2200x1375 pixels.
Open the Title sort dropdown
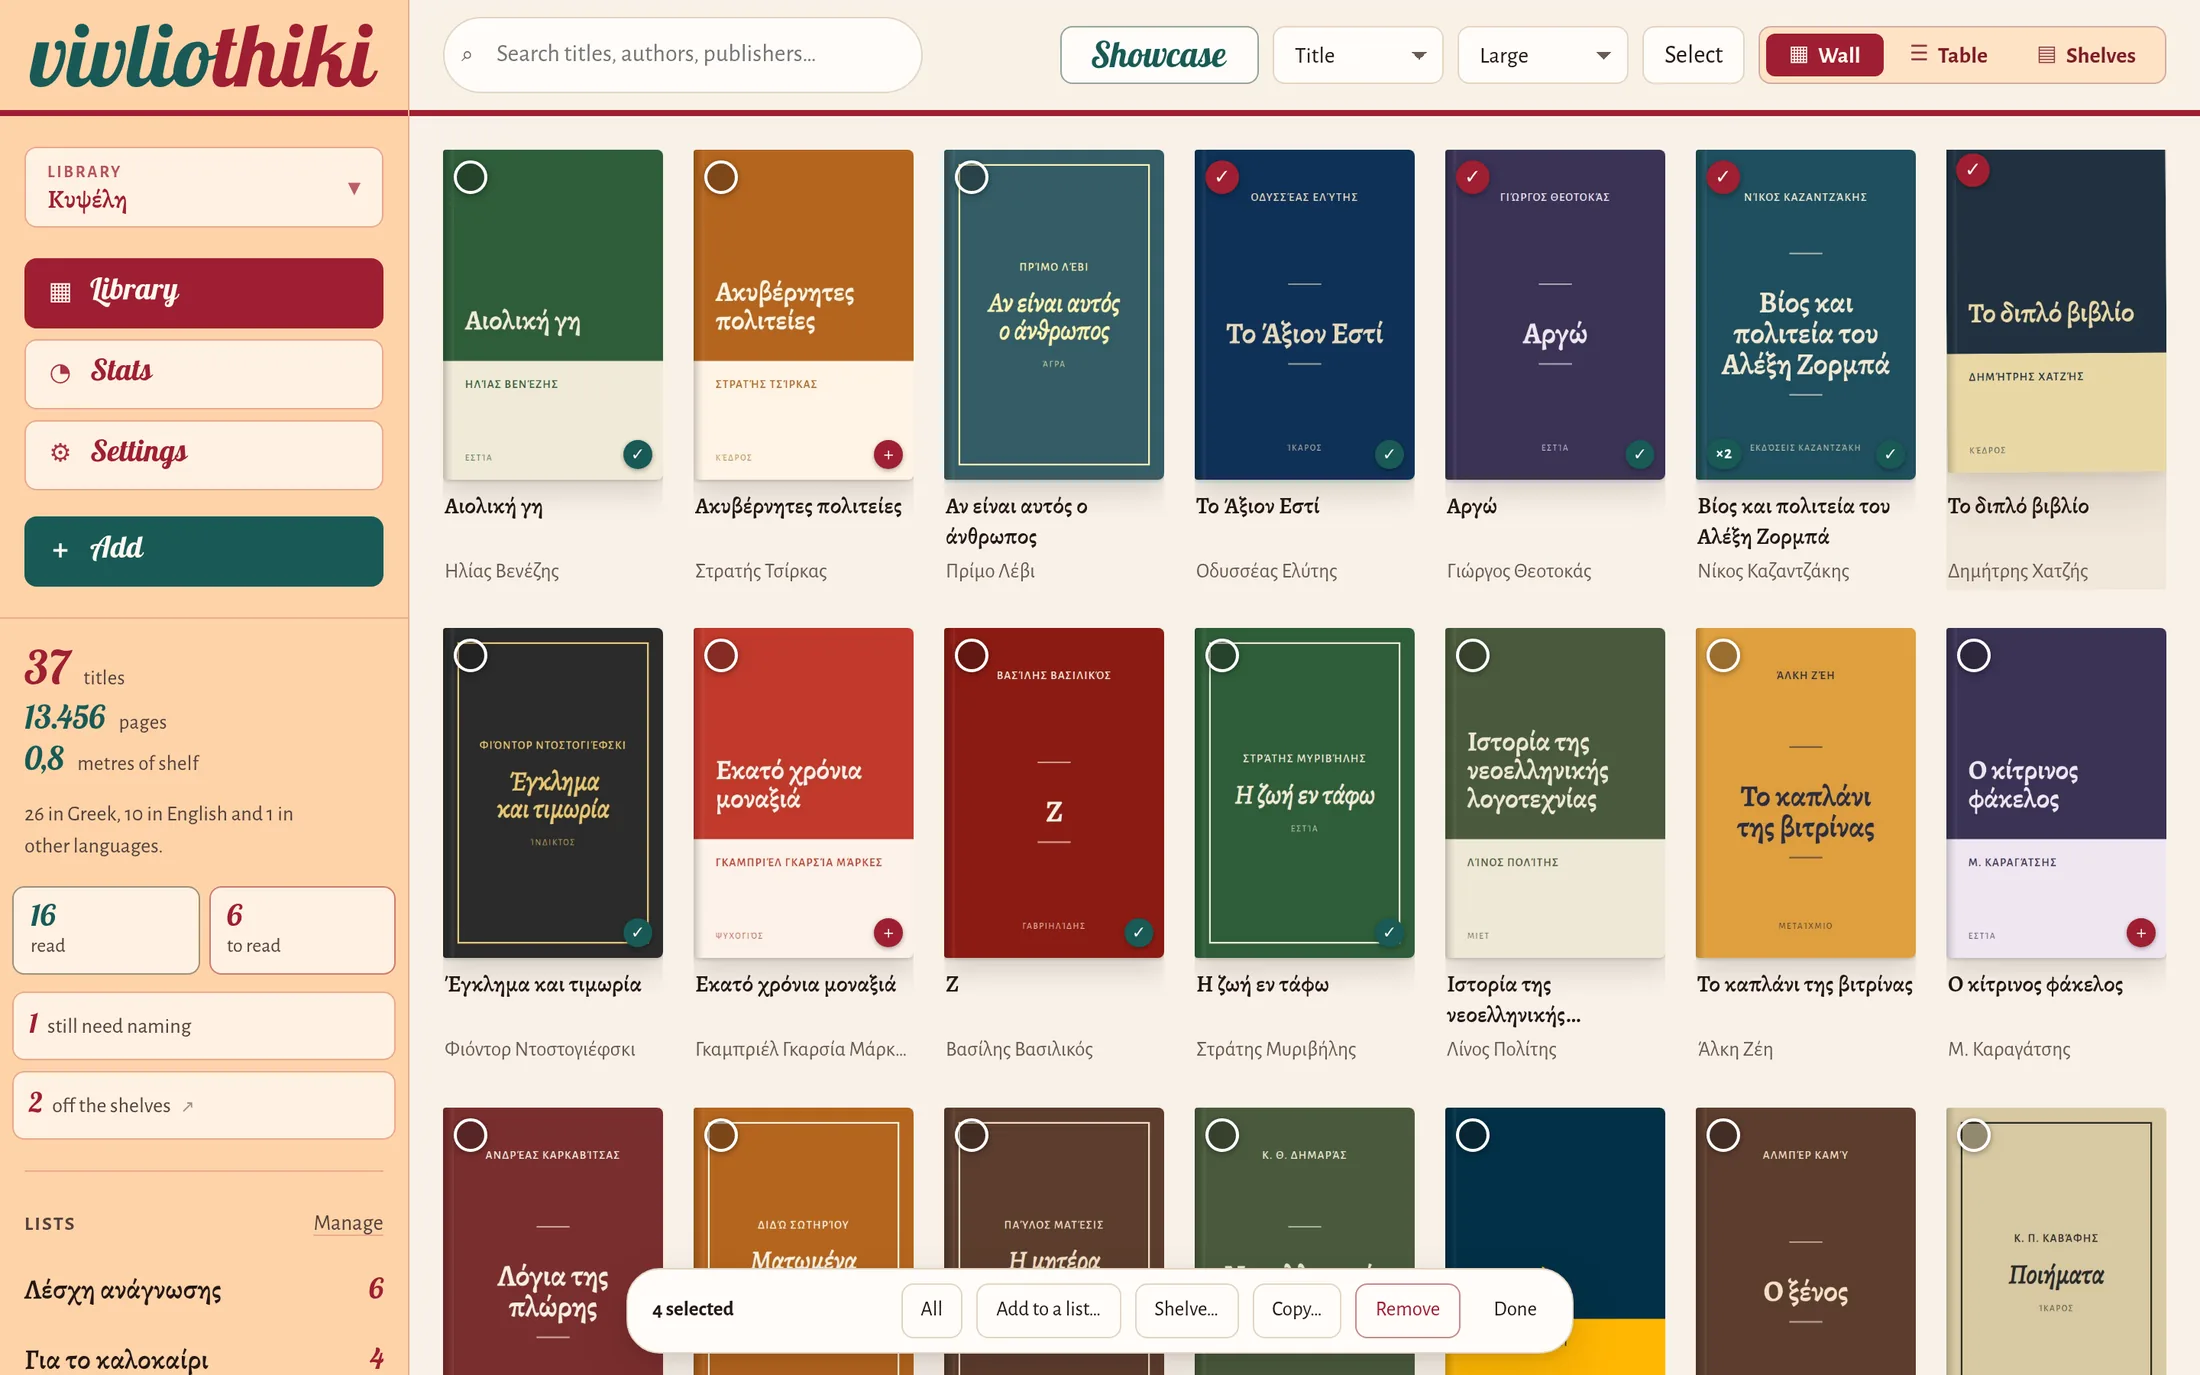1357,55
